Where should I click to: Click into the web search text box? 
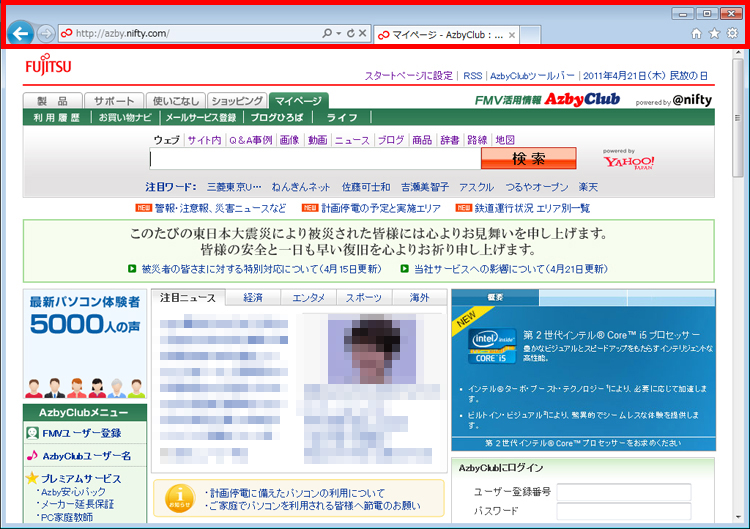[315, 159]
